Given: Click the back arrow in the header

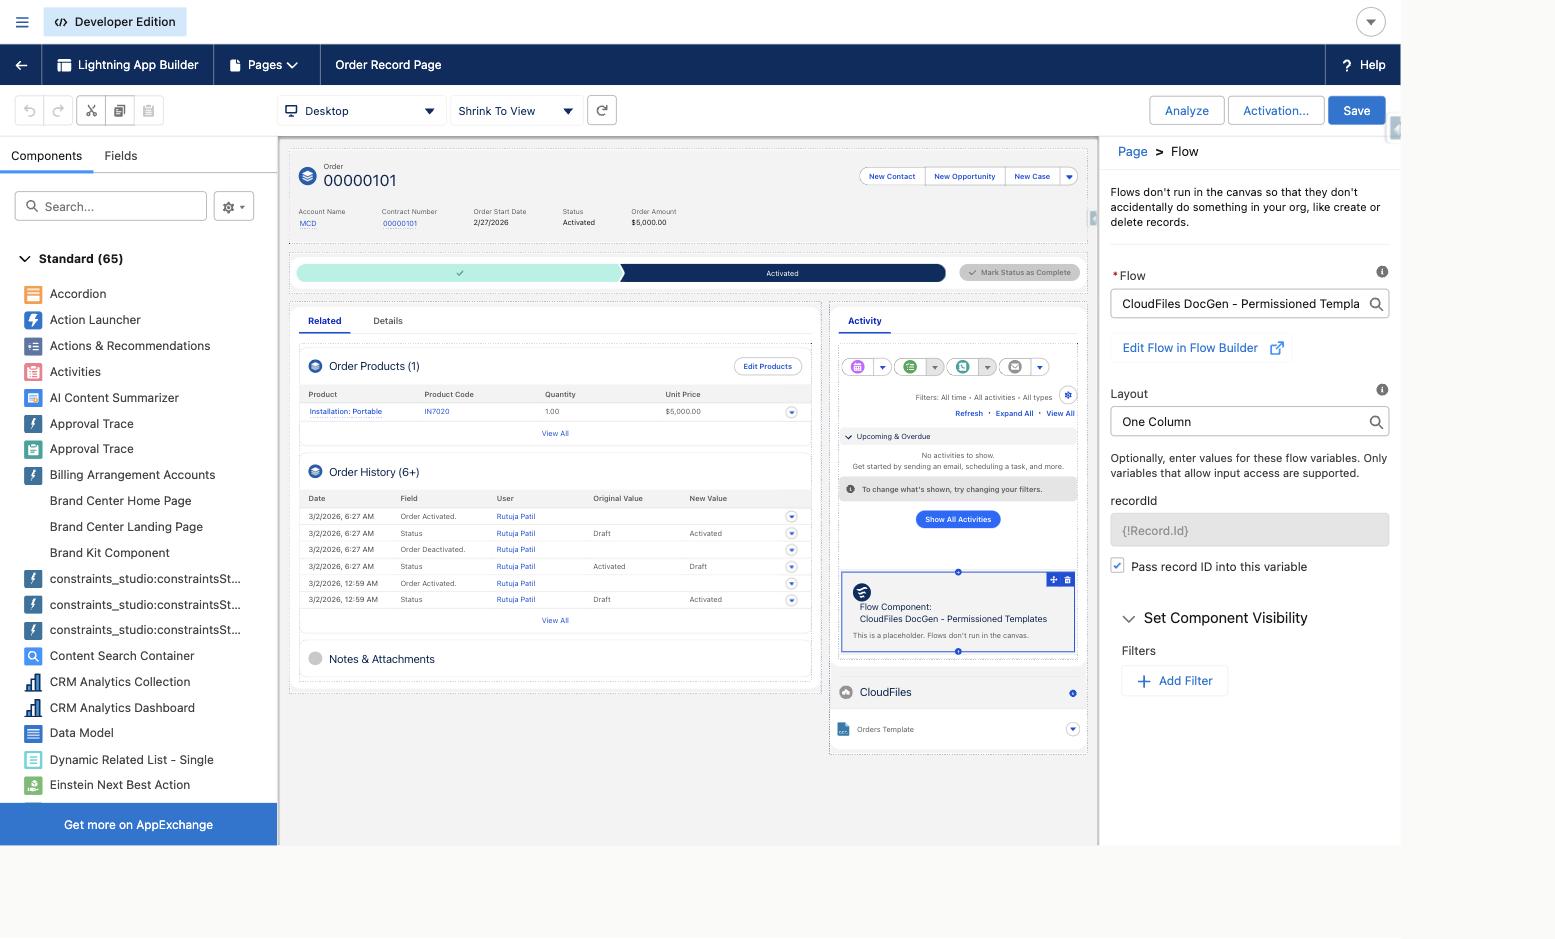Looking at the screenshot, I should (x=21, y=65).
